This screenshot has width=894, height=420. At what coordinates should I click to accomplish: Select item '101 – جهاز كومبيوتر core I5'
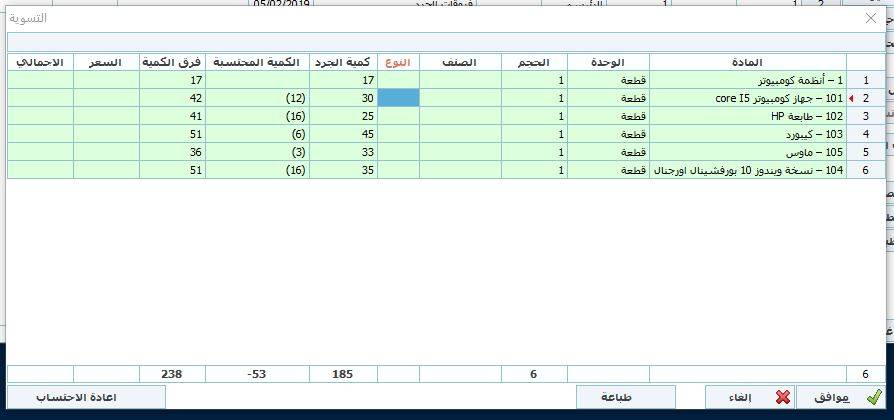click(748, 98)
